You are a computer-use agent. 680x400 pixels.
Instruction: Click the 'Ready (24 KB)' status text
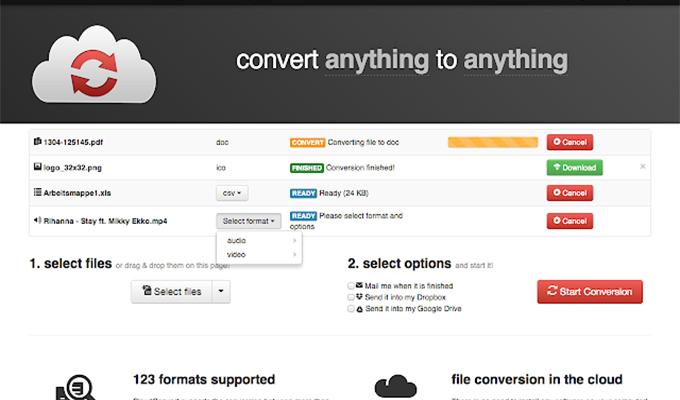click(343, 193)
